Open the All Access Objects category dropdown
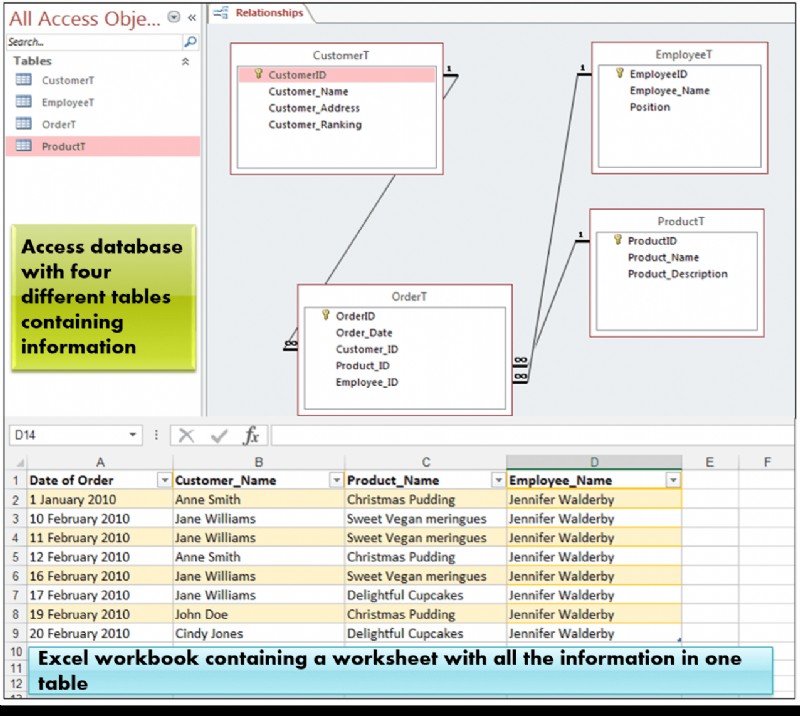800x716 pixels. (172, 18)
